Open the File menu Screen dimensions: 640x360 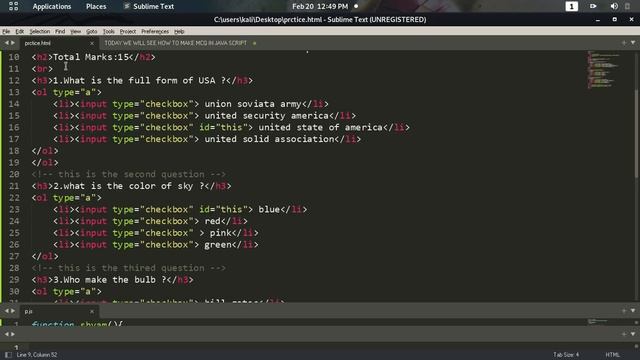(6, 31)
